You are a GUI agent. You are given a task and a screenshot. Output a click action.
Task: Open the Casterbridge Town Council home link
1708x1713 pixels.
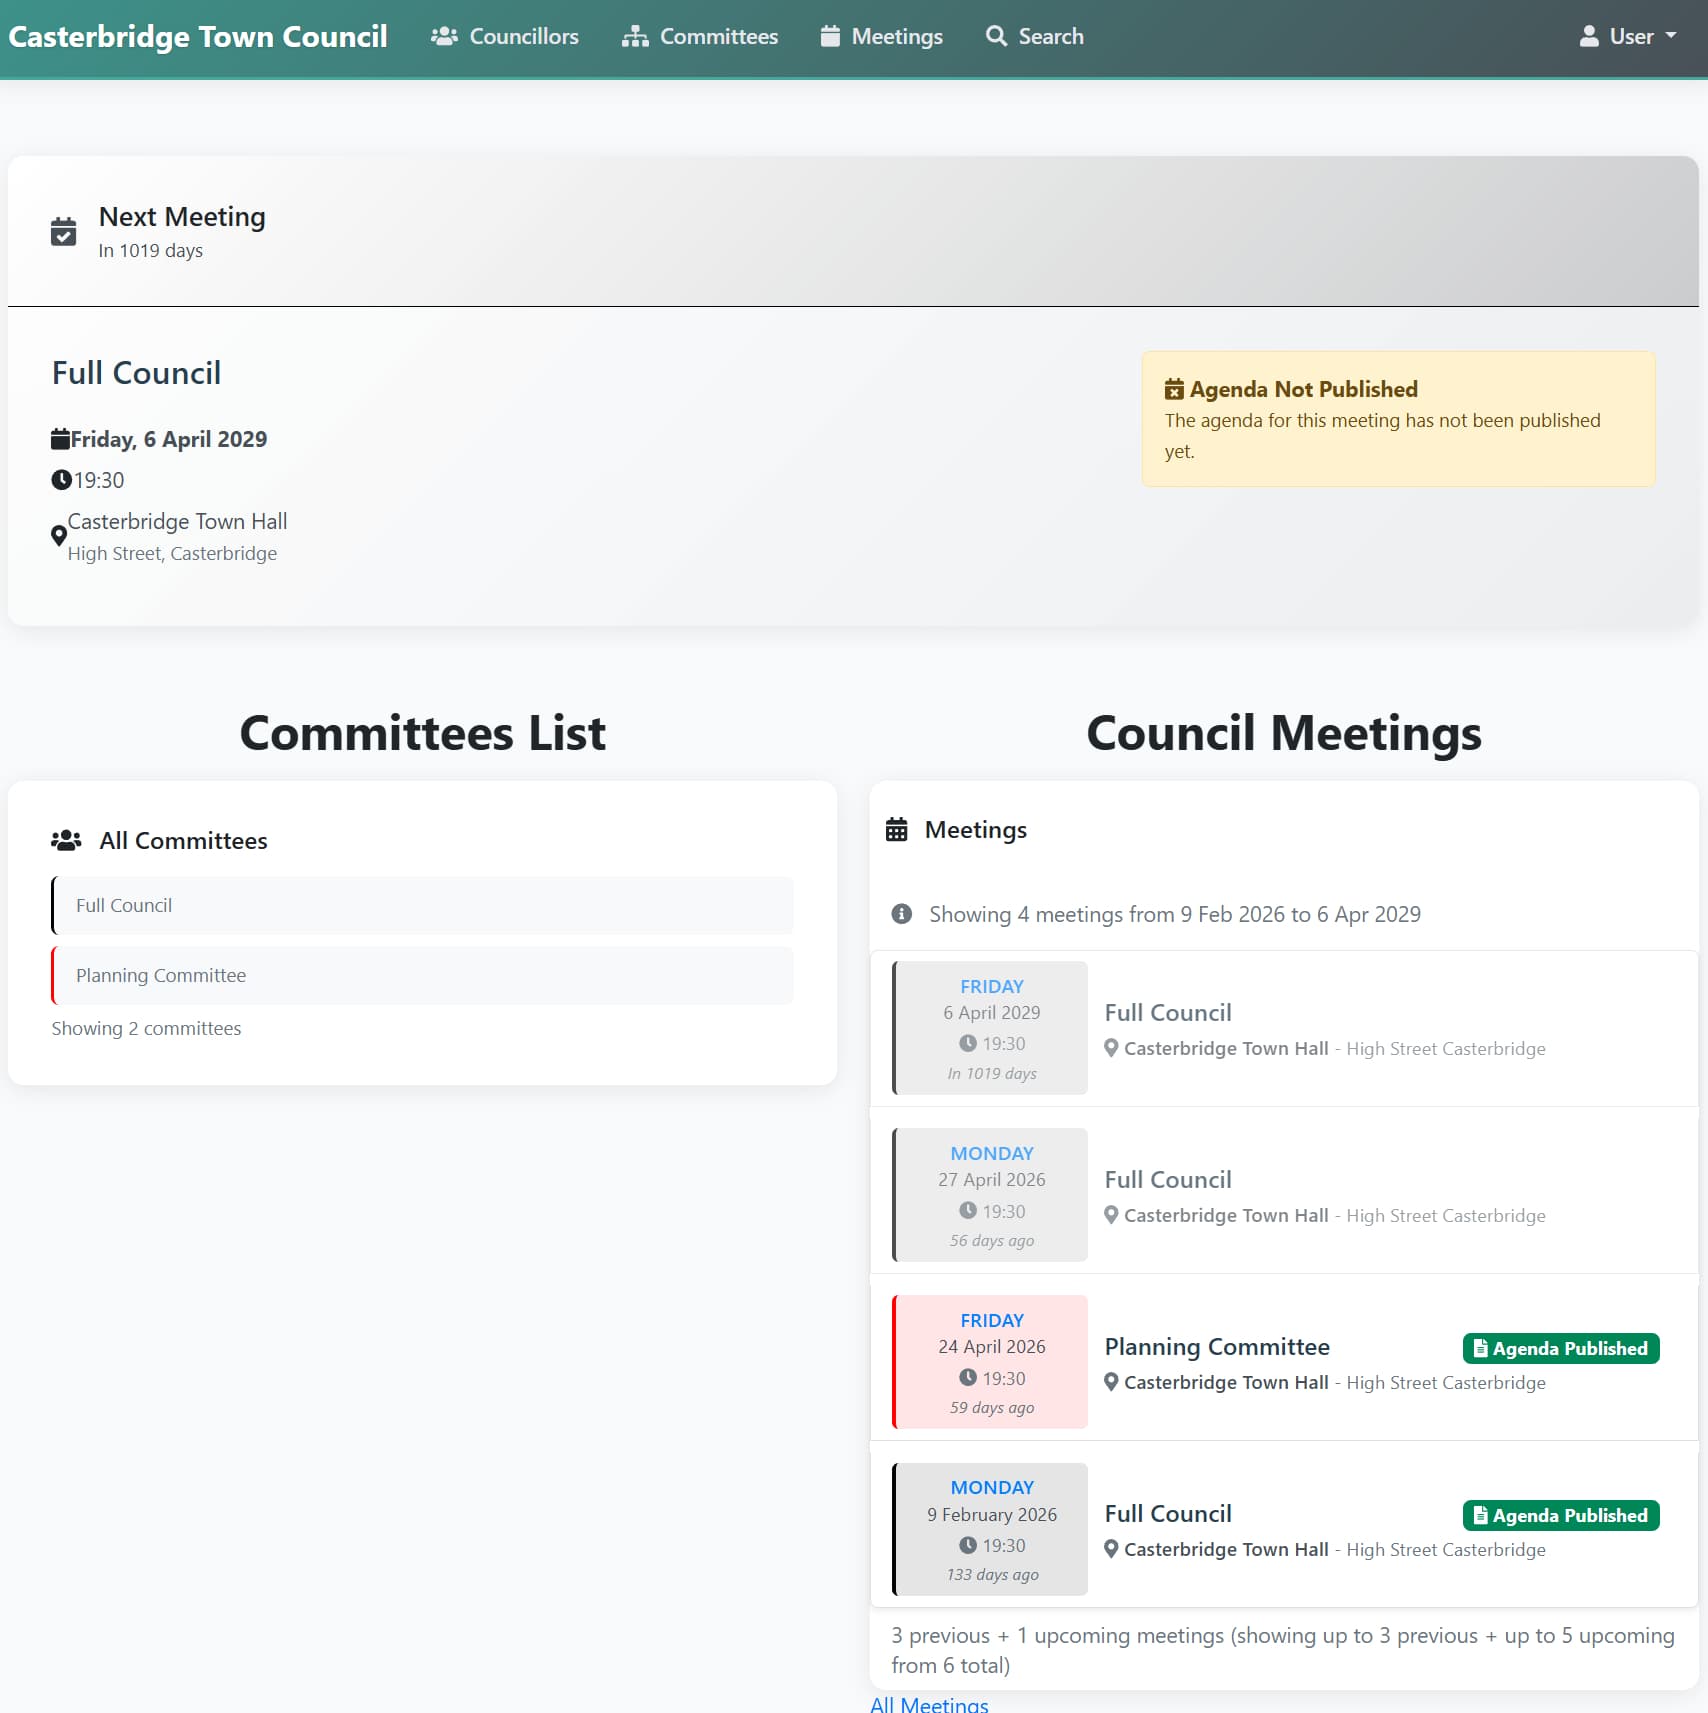[x=198, y=37]
